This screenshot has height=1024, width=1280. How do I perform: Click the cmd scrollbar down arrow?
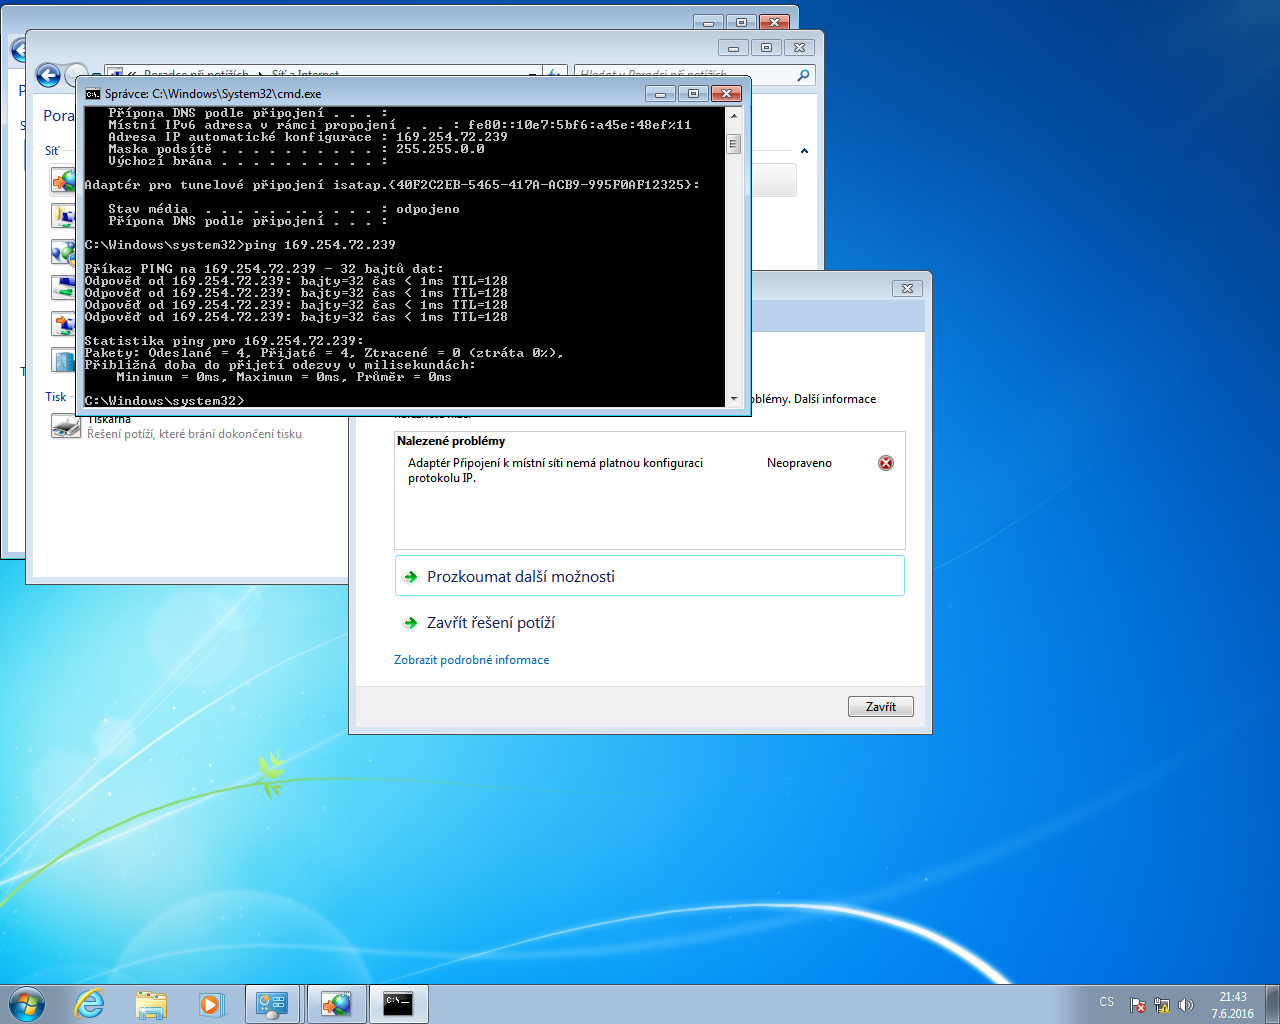[734, 399]
